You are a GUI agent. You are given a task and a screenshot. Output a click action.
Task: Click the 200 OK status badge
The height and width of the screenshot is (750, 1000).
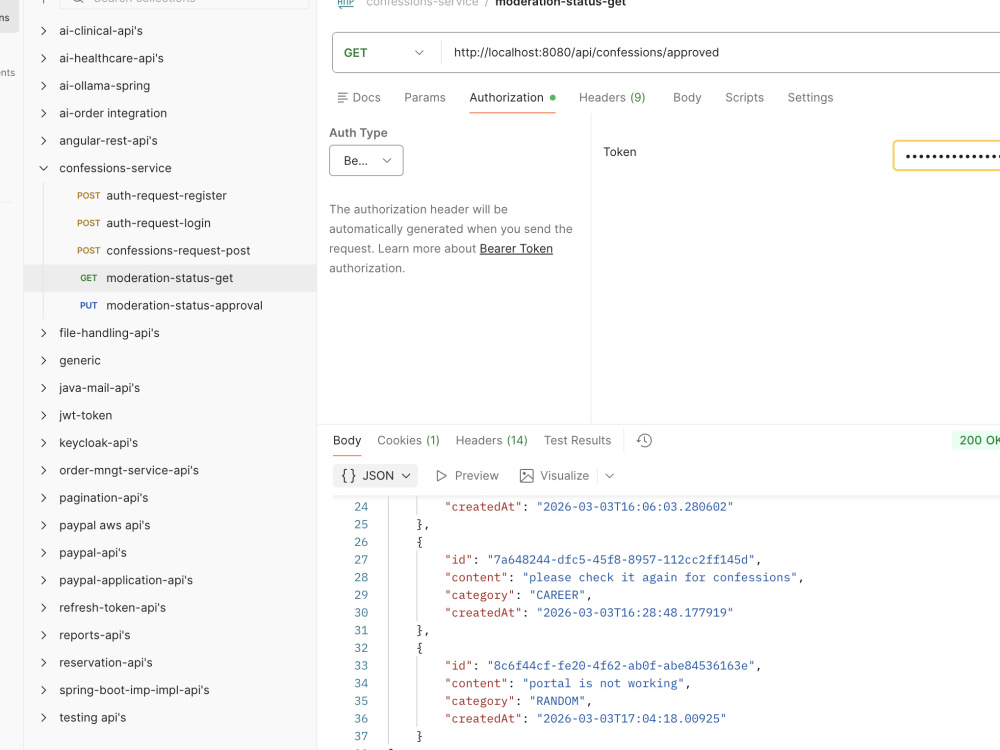pos(977,441)
